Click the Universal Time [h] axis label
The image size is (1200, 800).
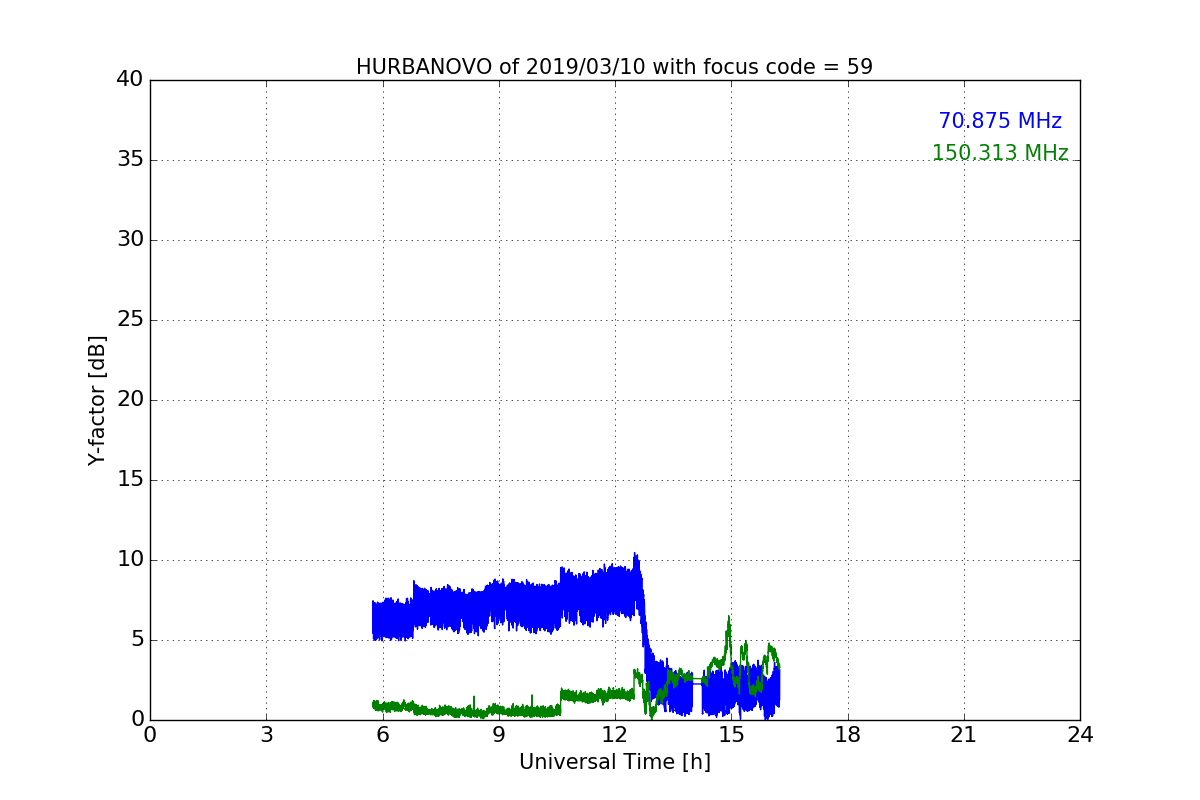tap(615, 762)
